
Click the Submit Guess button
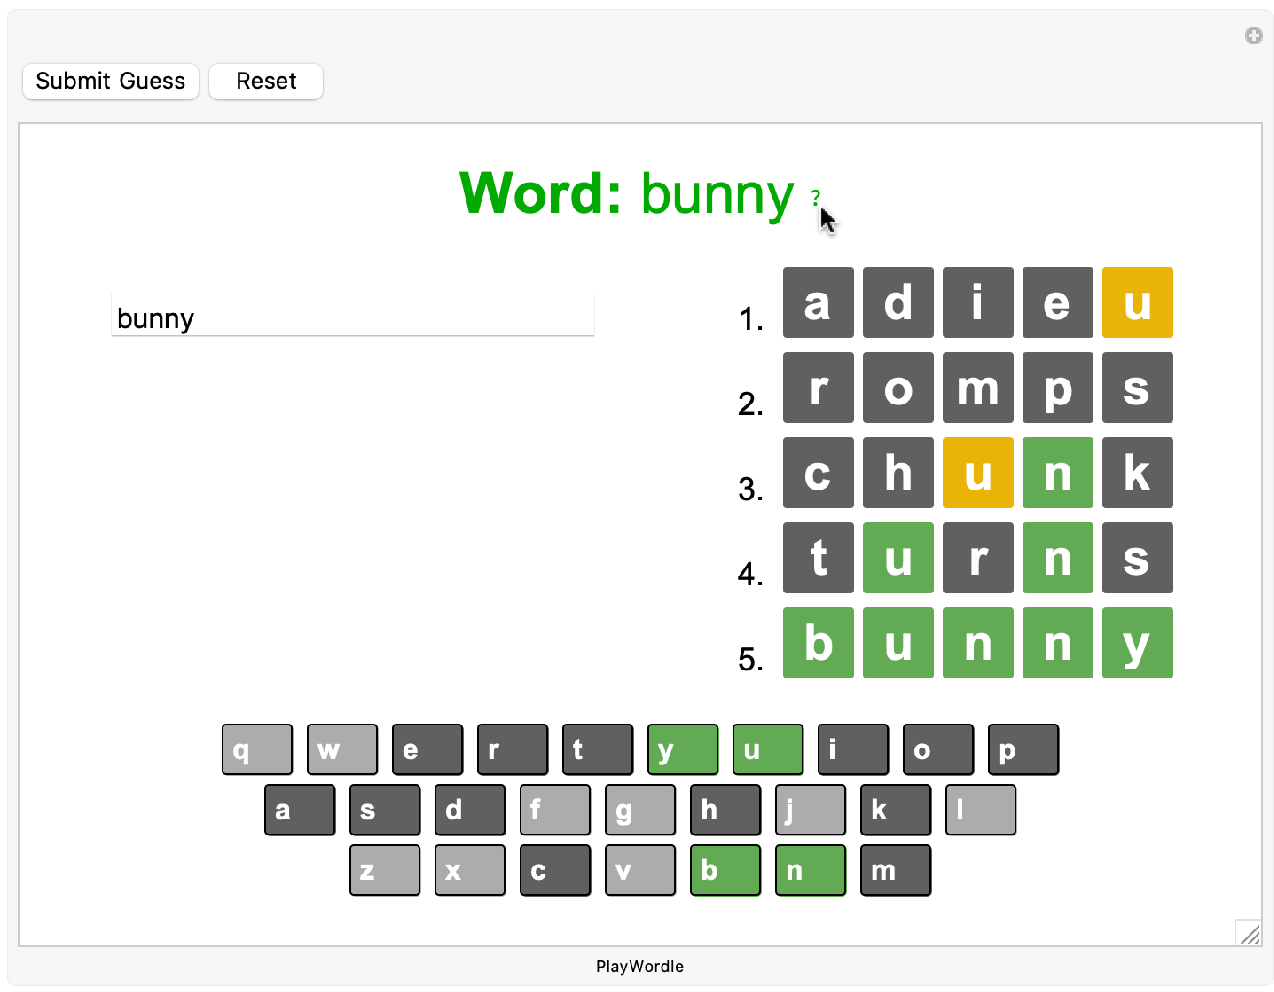point(111,81)
